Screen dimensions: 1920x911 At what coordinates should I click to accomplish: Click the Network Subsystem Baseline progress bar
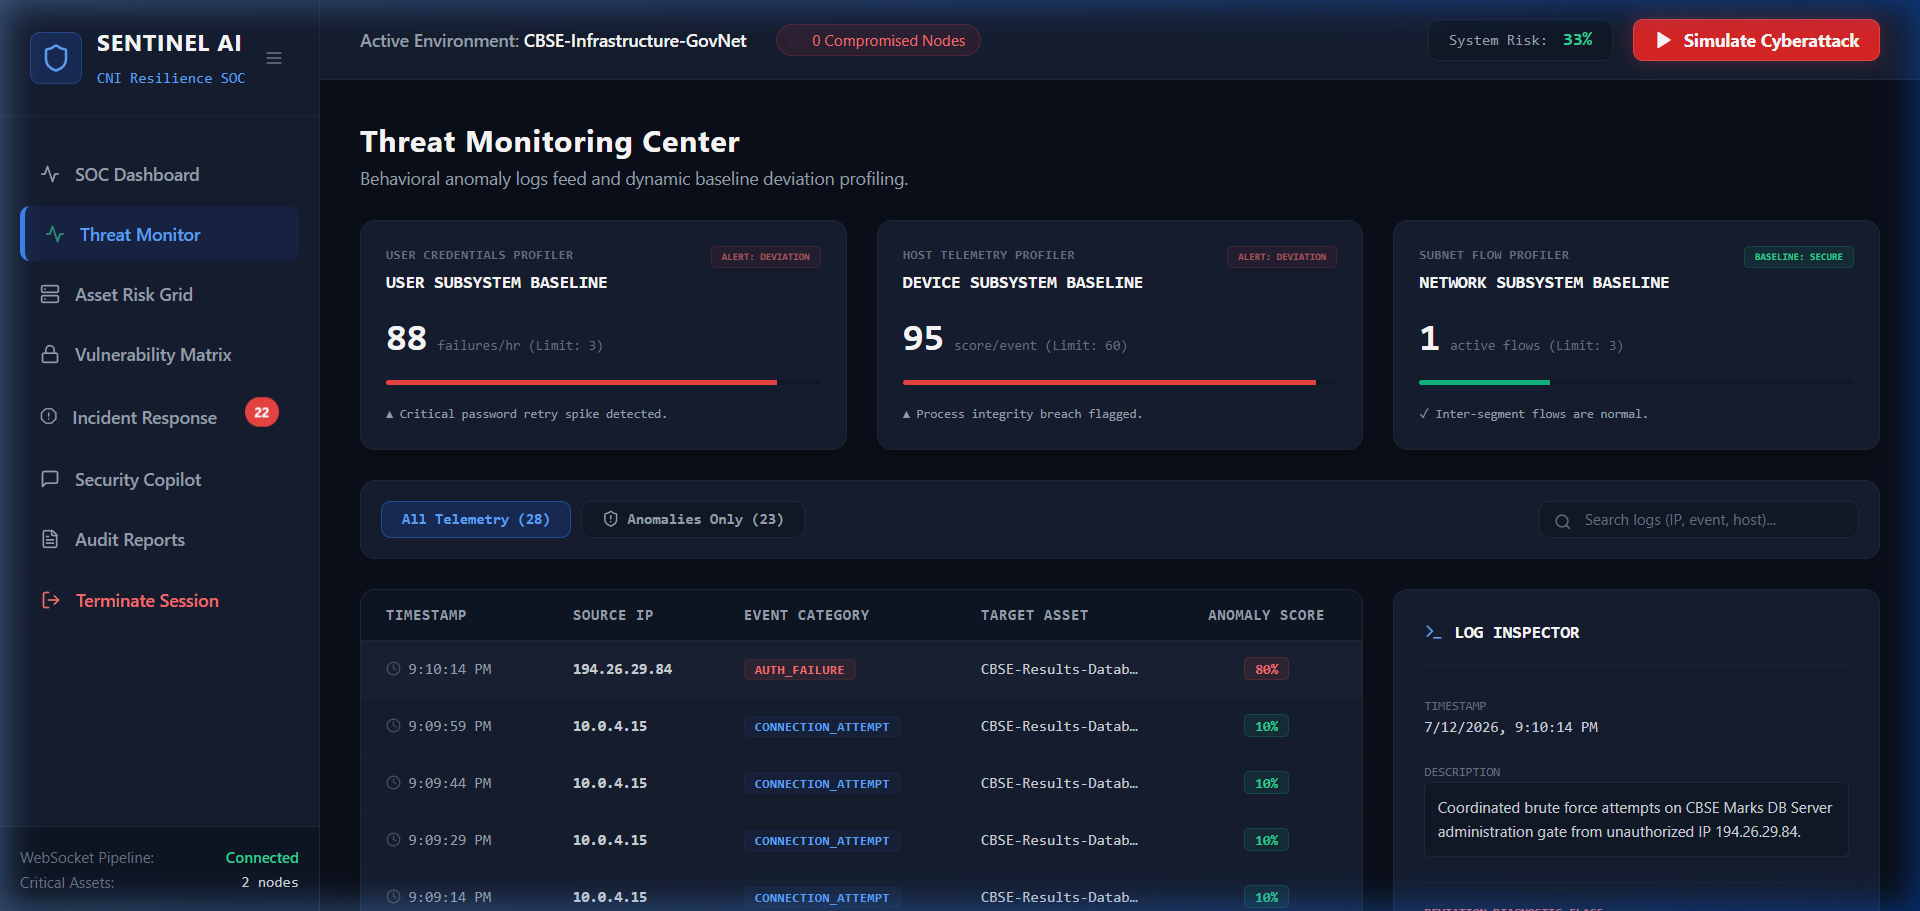1636,382
